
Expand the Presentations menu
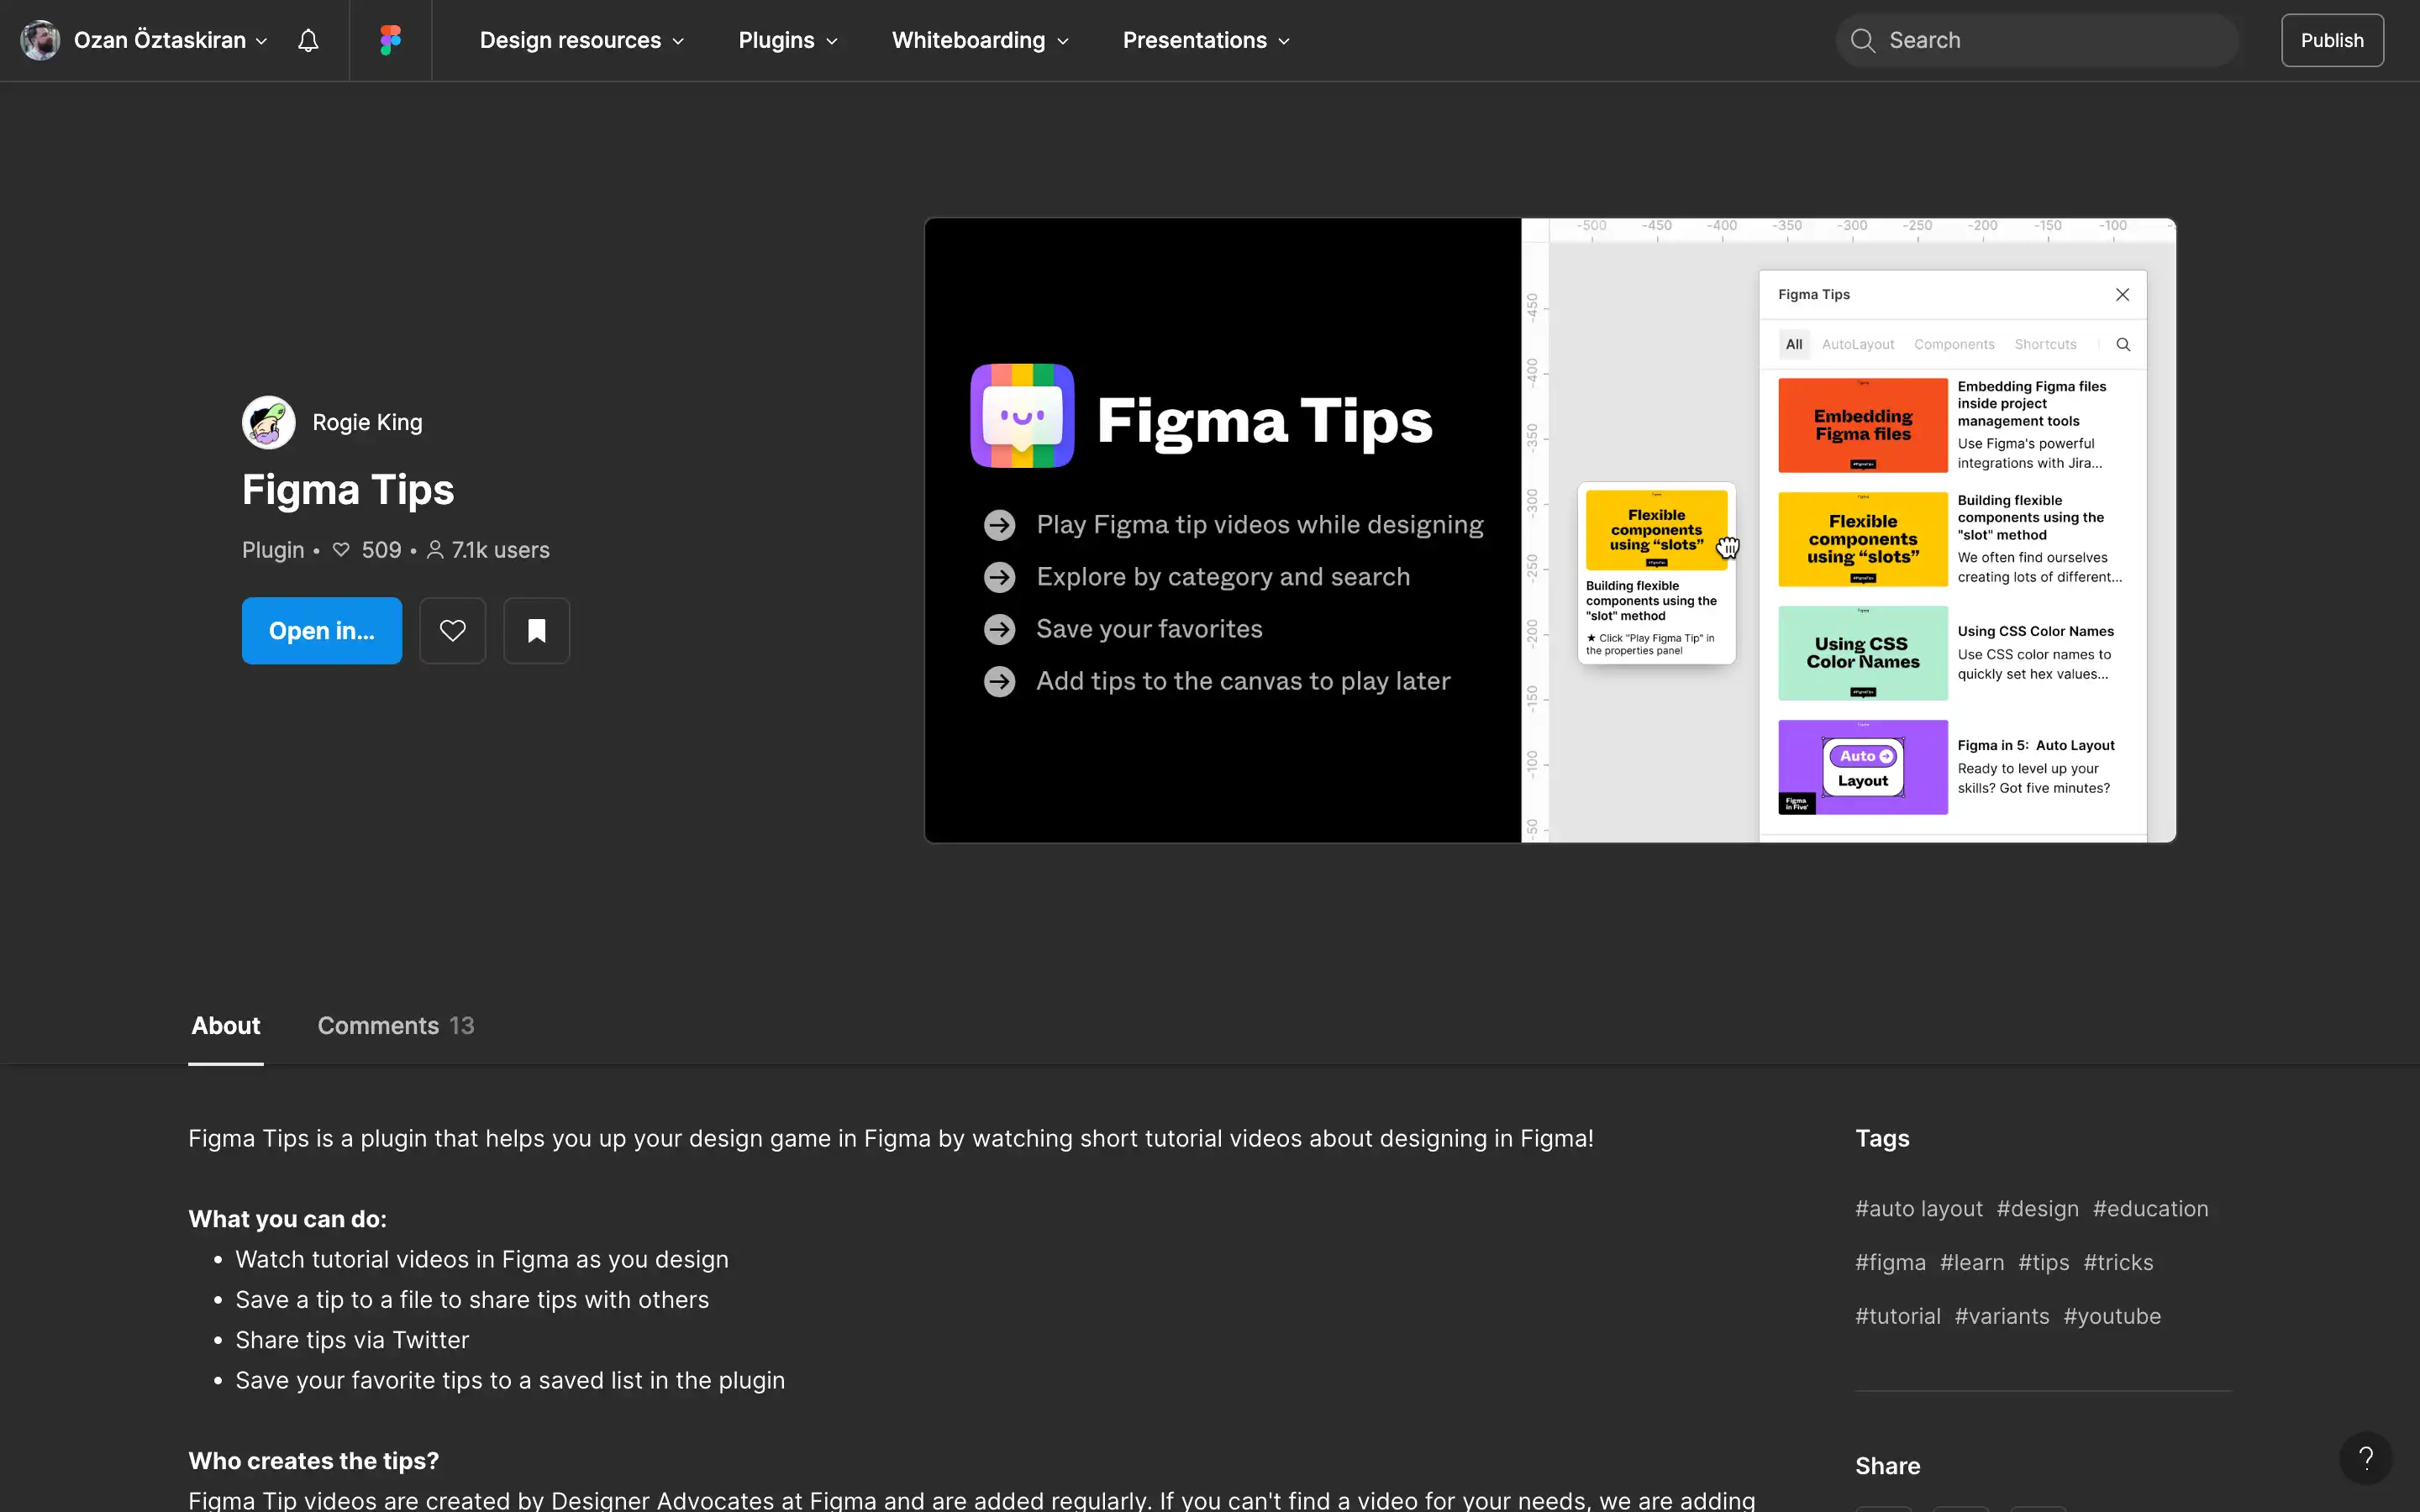coord(1206,40)
